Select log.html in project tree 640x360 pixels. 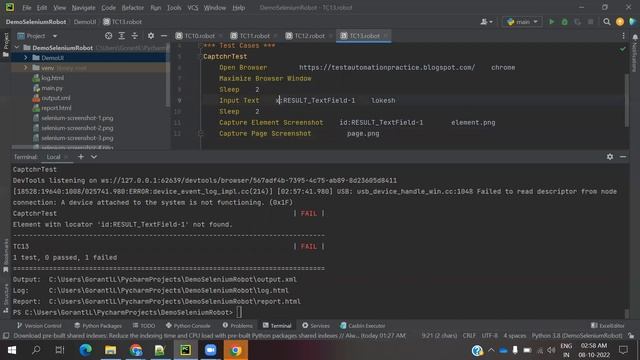(x=52, y=78)
